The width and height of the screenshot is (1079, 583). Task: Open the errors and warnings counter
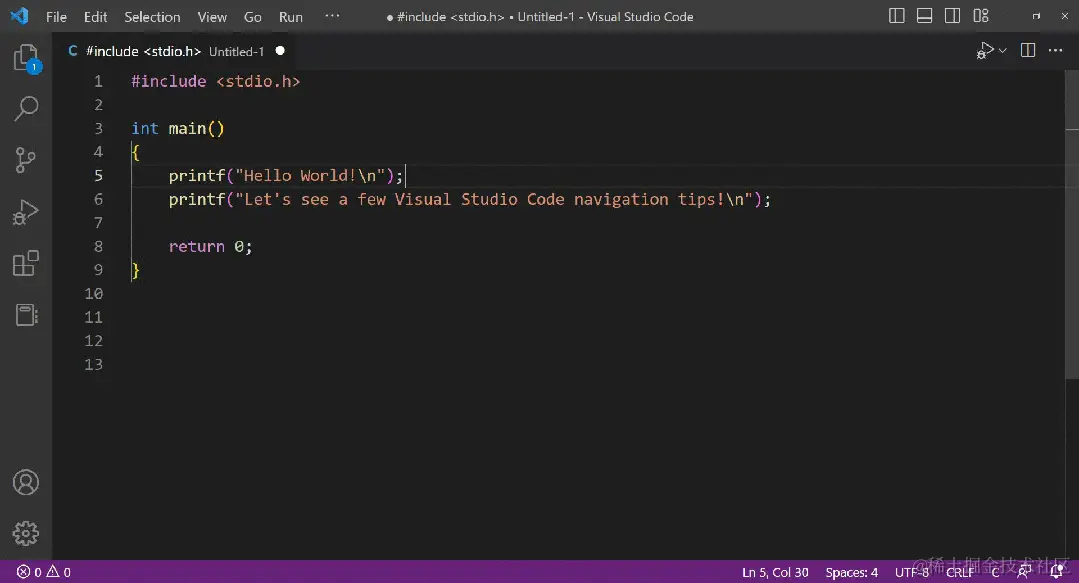(x=43, y=572)
